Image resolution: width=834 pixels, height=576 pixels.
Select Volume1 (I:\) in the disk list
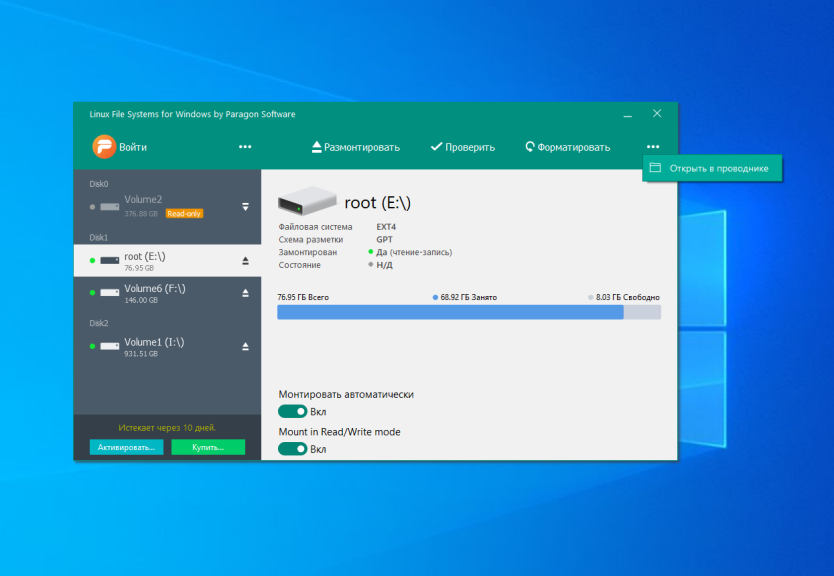coord(155,346)
